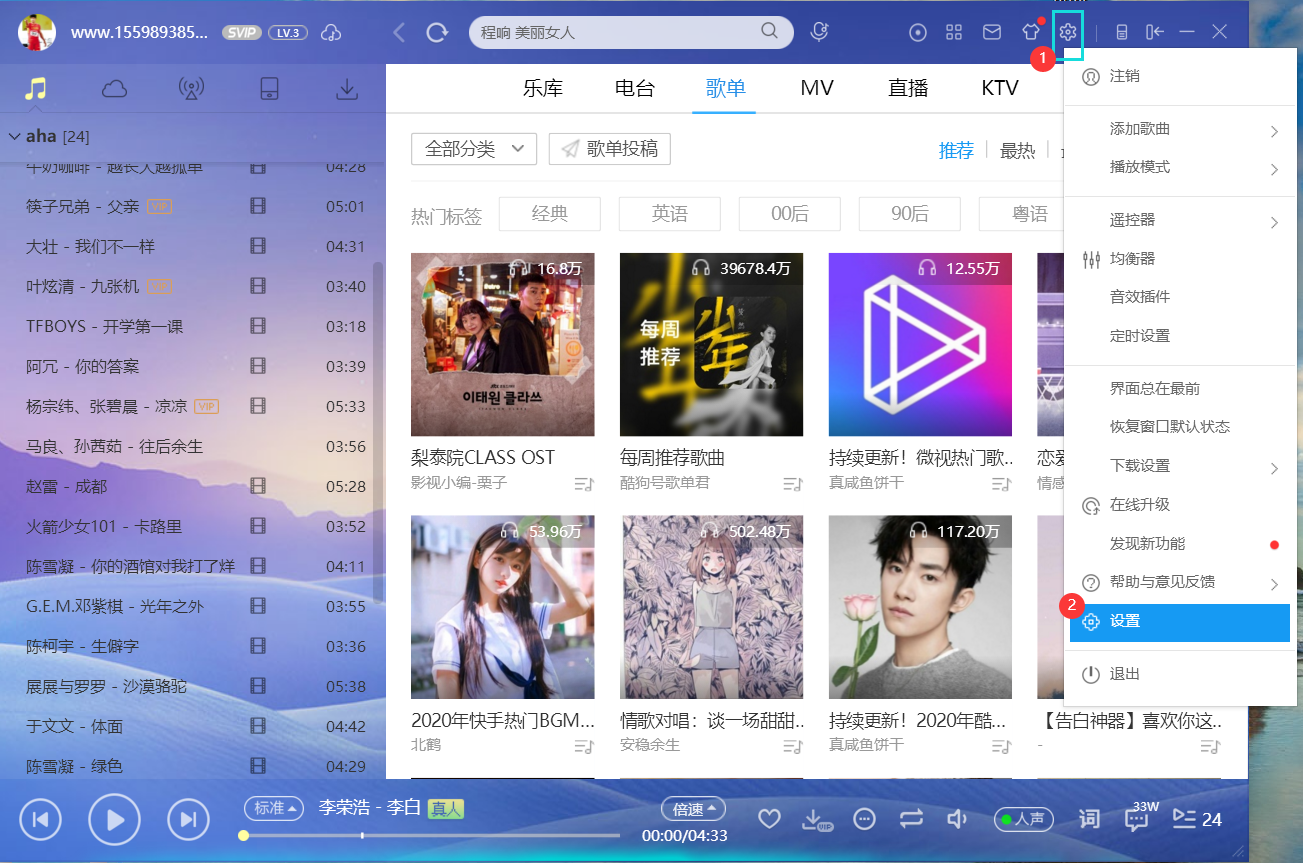Open the mobile device sidebar tab
The image size is (1303, 863).
pyautogui.click(x=268, y=89)
